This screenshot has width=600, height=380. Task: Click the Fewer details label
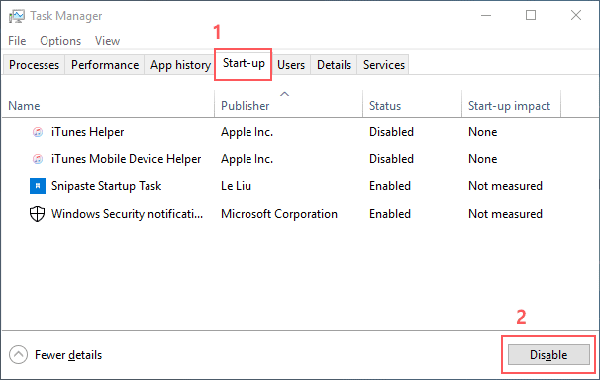point(68,355)
